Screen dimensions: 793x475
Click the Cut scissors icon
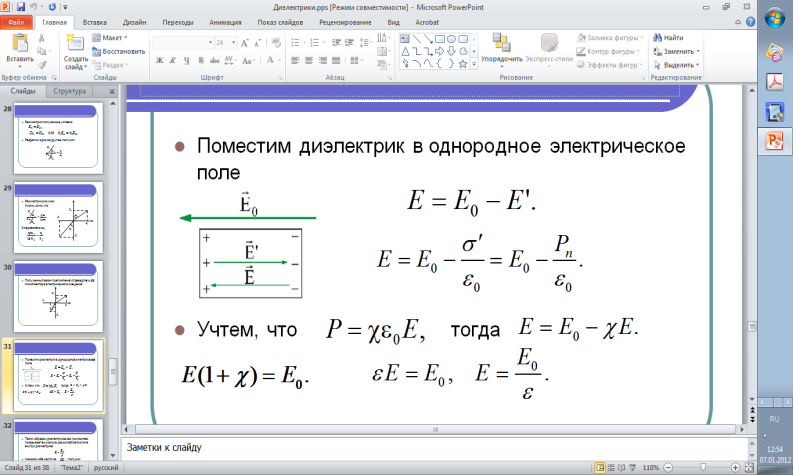pos(41,38)
